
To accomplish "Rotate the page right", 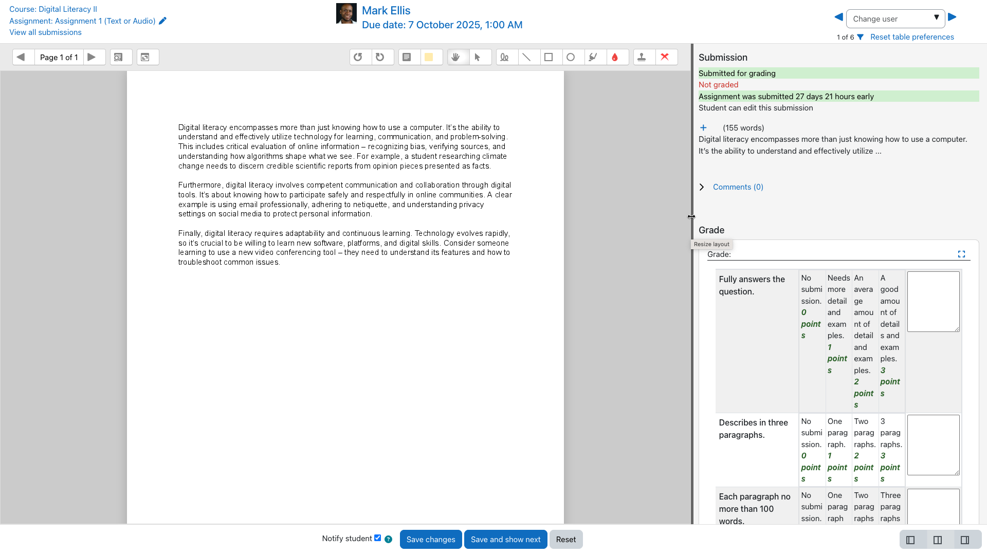I will (380, 57).
